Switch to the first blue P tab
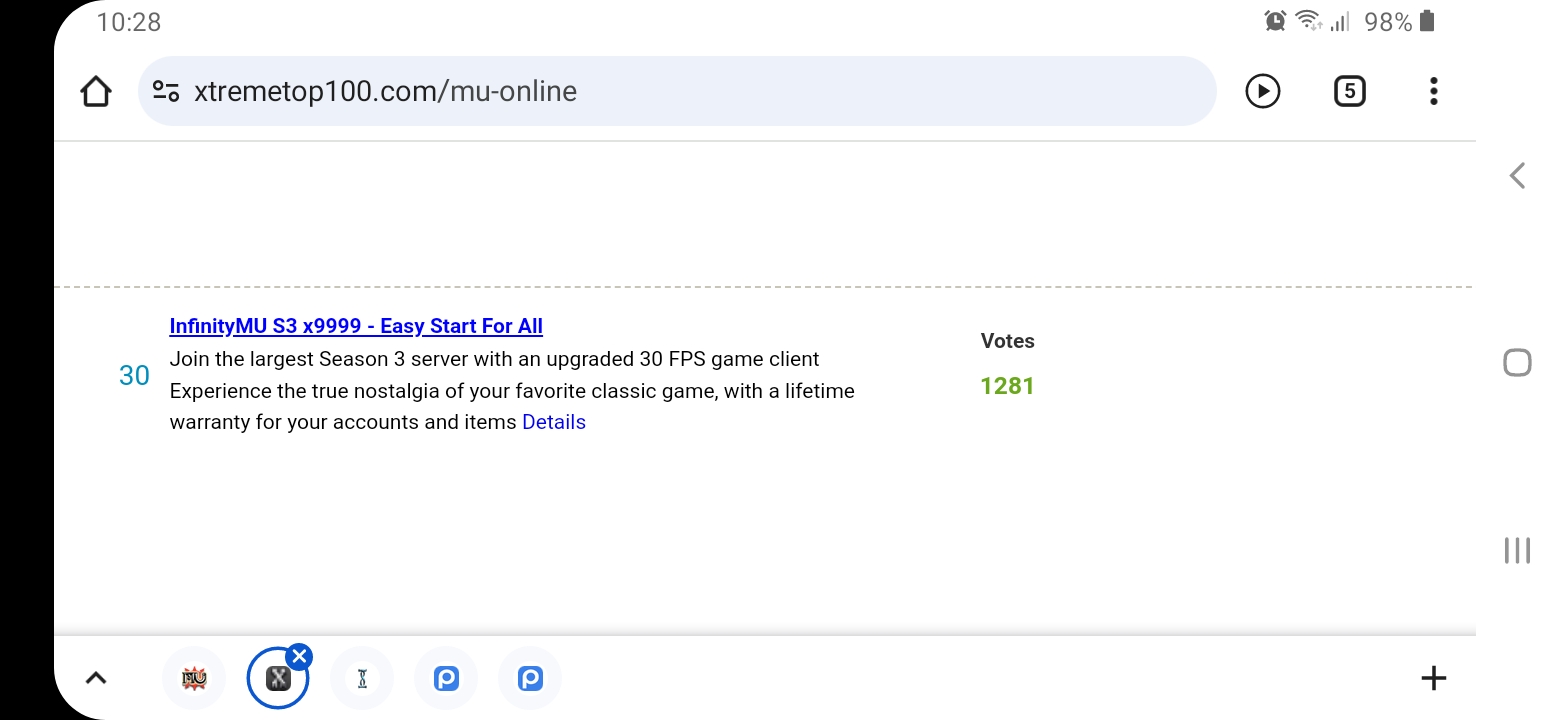 [x=446, y=678]
